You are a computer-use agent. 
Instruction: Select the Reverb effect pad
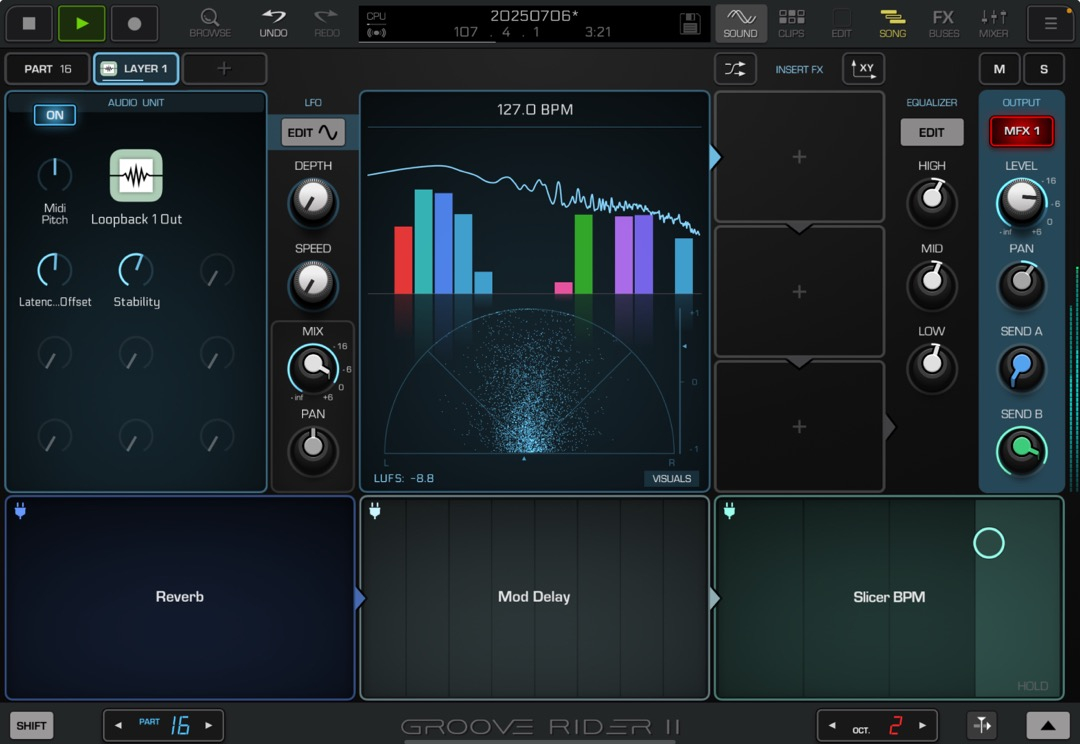[180, 597]
